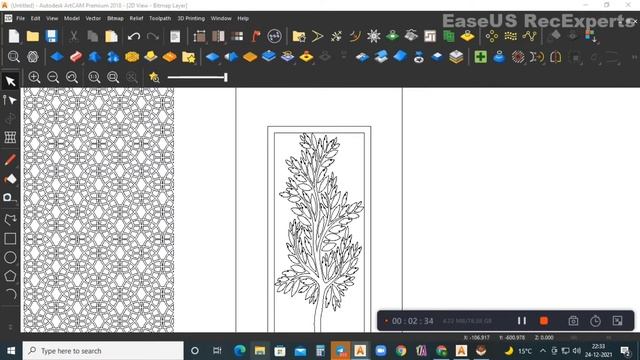Click the stacked layers icon in second row
Screen dimensions: 640x360
pos(456,57)
